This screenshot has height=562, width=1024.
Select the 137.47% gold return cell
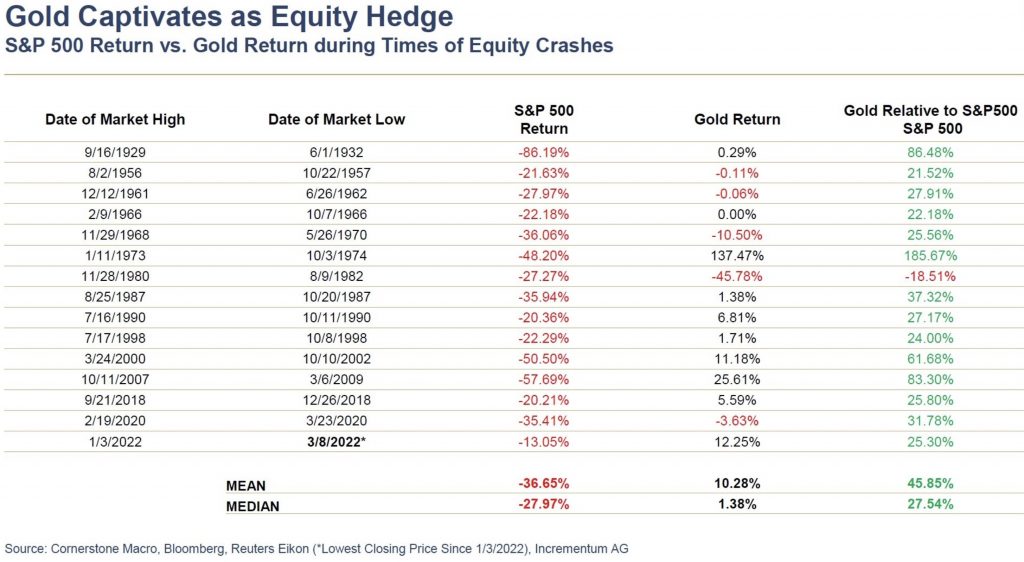tap(737, 255)
